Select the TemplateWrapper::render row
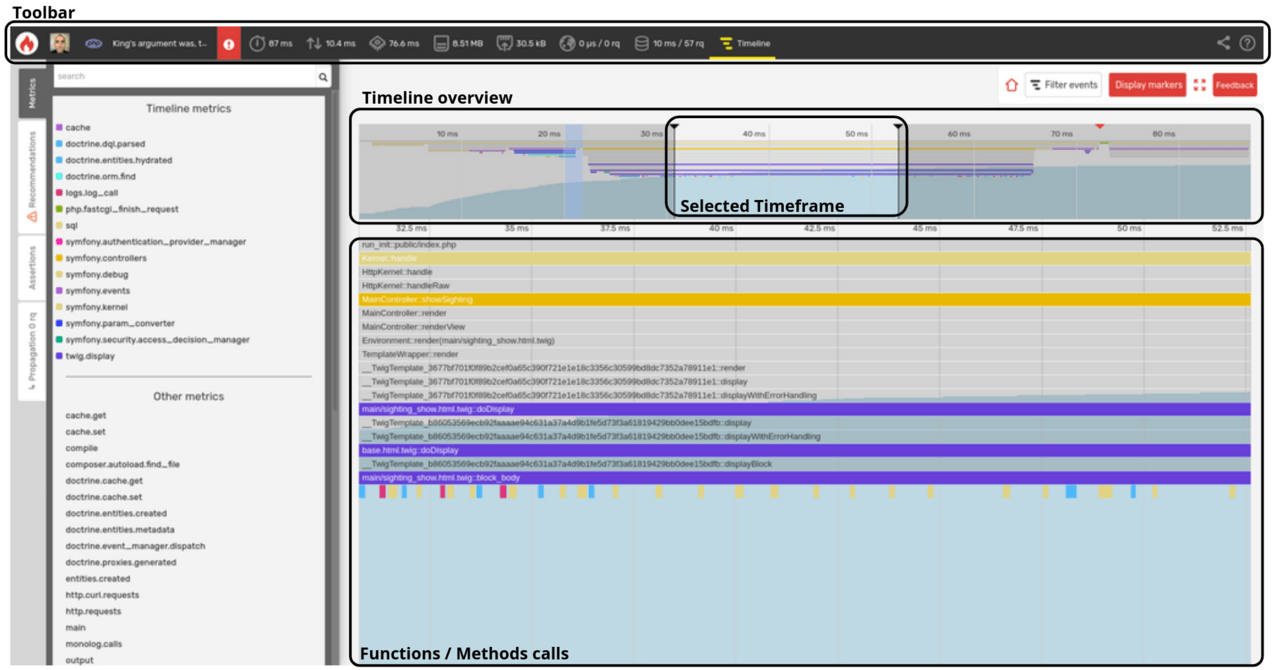This screenshot has width=1280, height=670. pos(805,354)
